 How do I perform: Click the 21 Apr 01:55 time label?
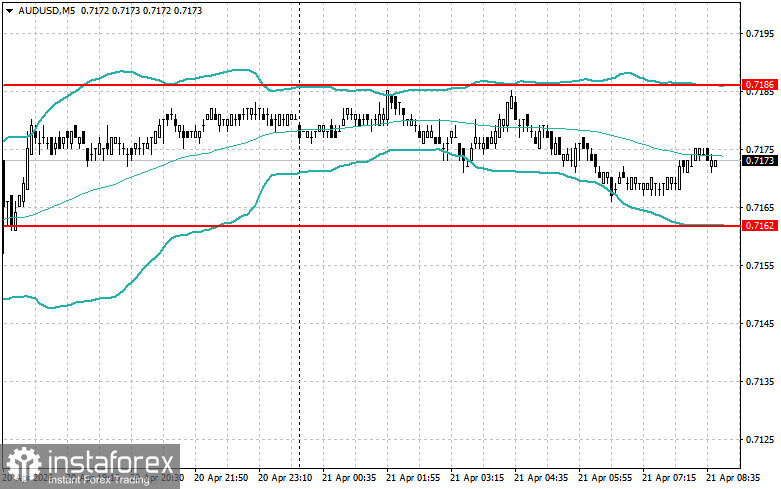[x=413, y=478]
